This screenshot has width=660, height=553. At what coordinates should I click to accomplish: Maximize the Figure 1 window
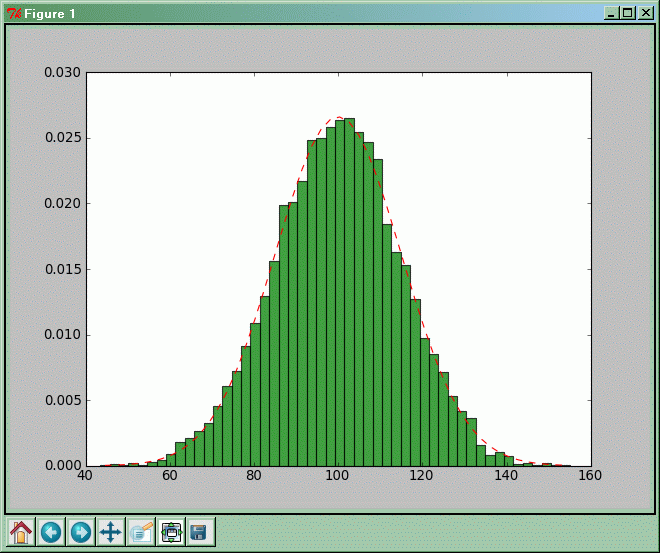(x=627, y=13)
